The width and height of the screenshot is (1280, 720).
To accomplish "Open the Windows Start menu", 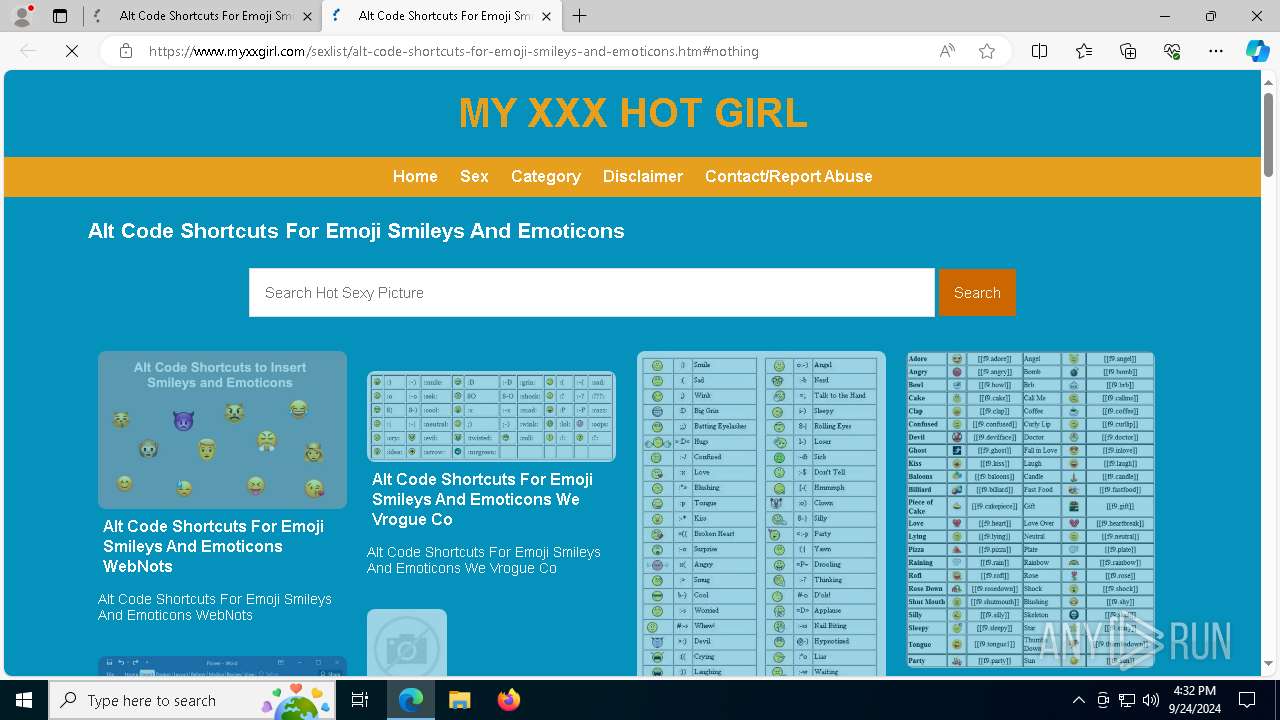I will coord(24,700).
